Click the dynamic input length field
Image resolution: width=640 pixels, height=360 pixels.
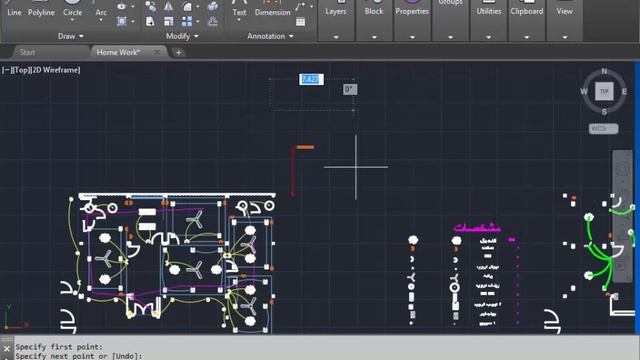coord(311,79)
